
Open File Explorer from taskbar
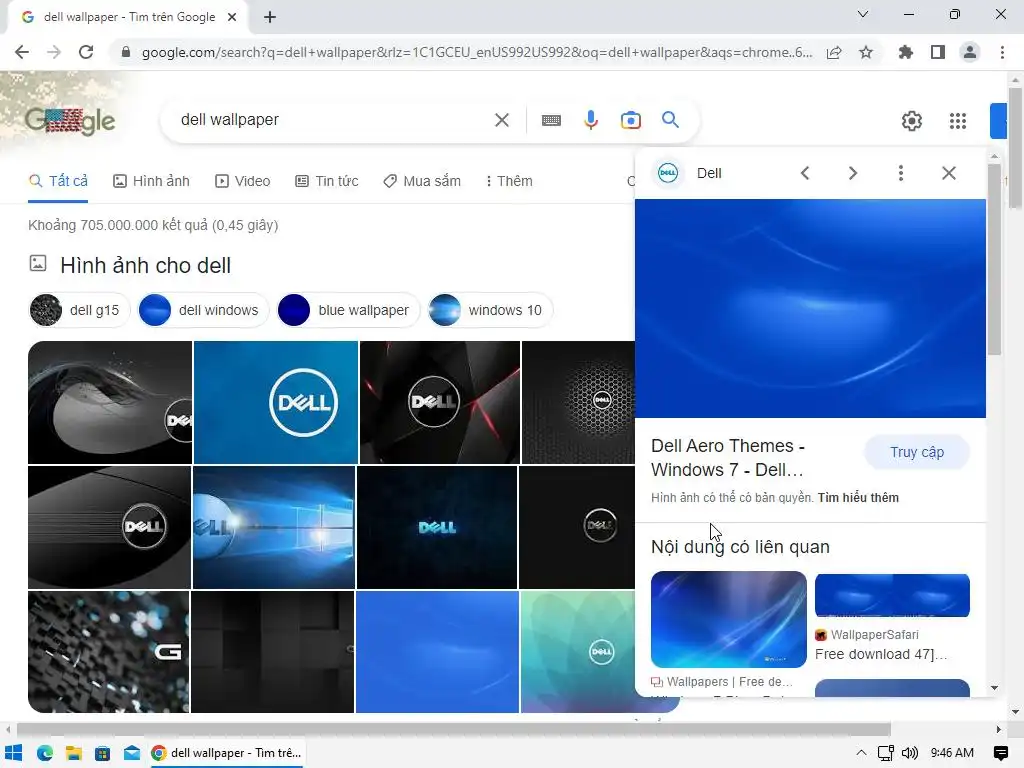tap(73, 753)
